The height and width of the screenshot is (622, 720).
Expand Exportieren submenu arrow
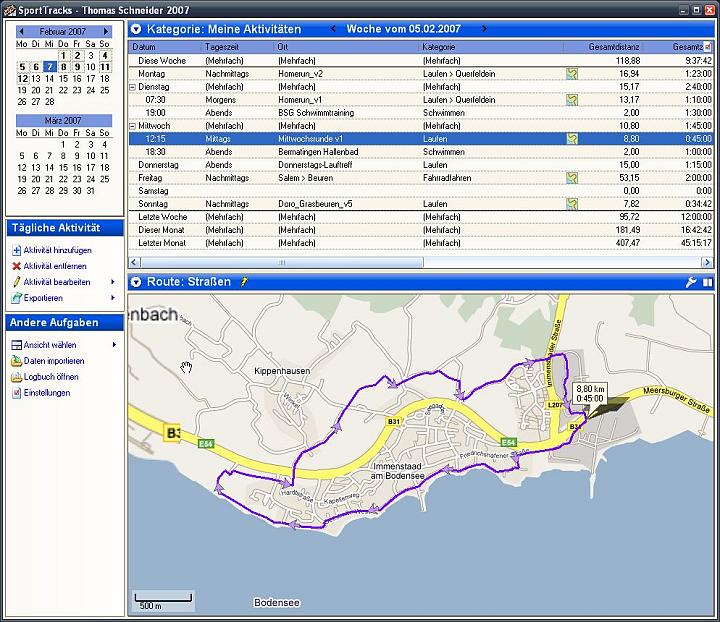pyautogui.click(x=113, y=298)
